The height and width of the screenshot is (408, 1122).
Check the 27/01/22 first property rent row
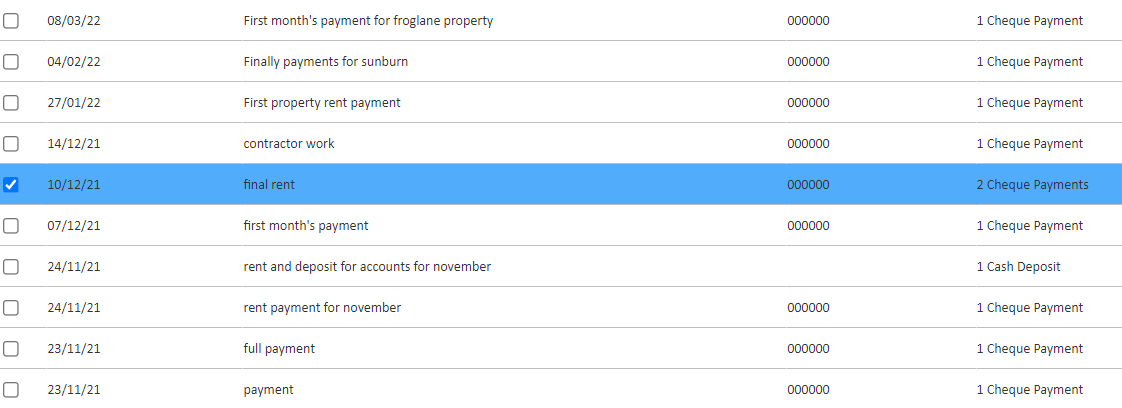11,103
